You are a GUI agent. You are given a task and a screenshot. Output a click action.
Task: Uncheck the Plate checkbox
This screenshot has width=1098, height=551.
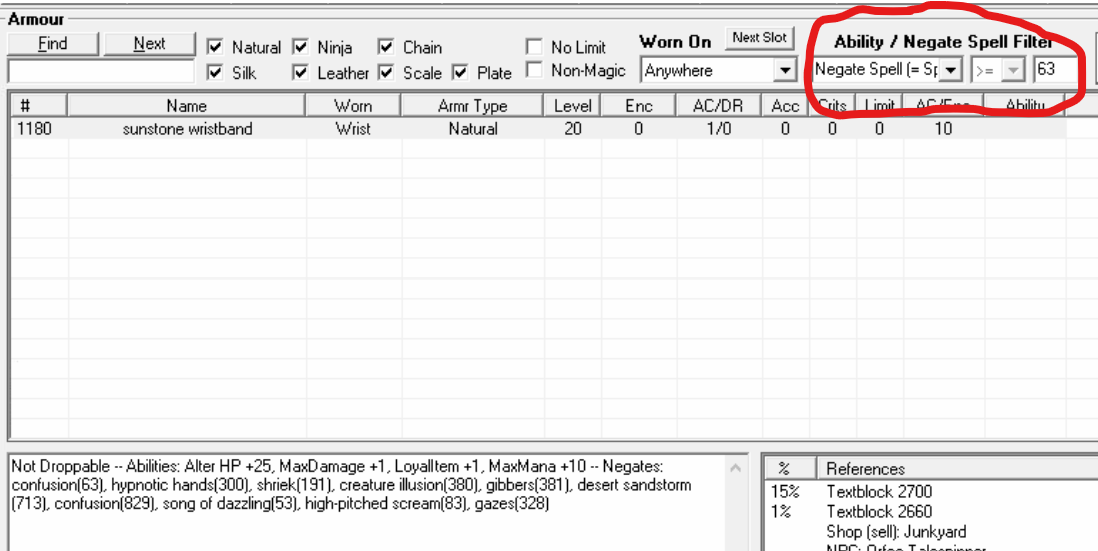pos(460,73)
